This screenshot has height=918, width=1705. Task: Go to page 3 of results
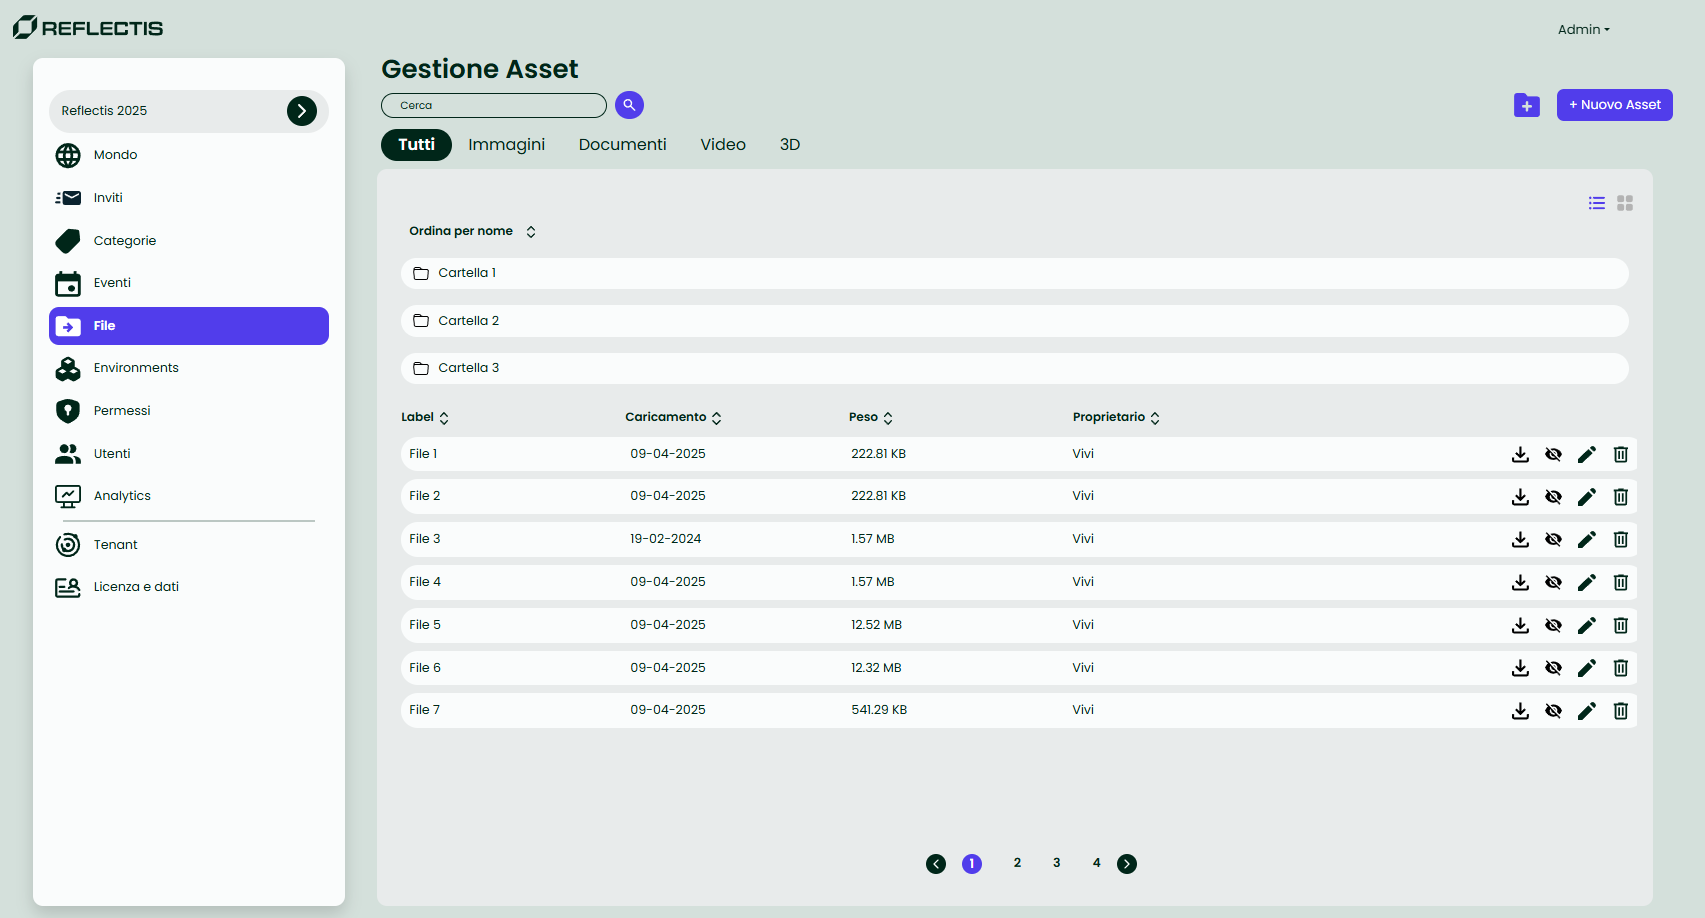1056,863
